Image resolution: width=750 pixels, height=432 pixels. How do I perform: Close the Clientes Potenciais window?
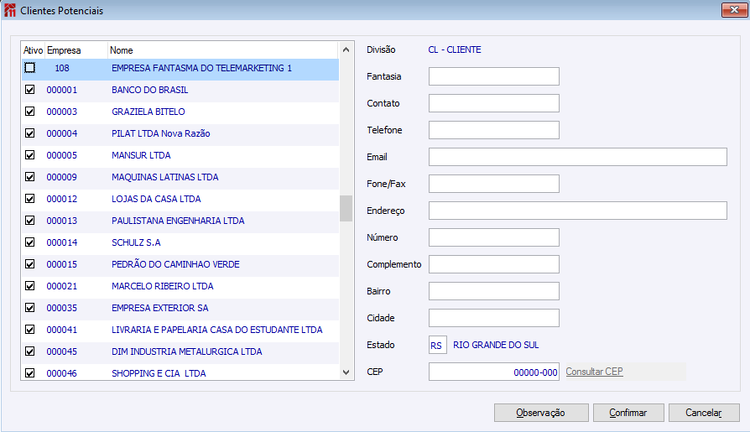click(x=734, y=10)
